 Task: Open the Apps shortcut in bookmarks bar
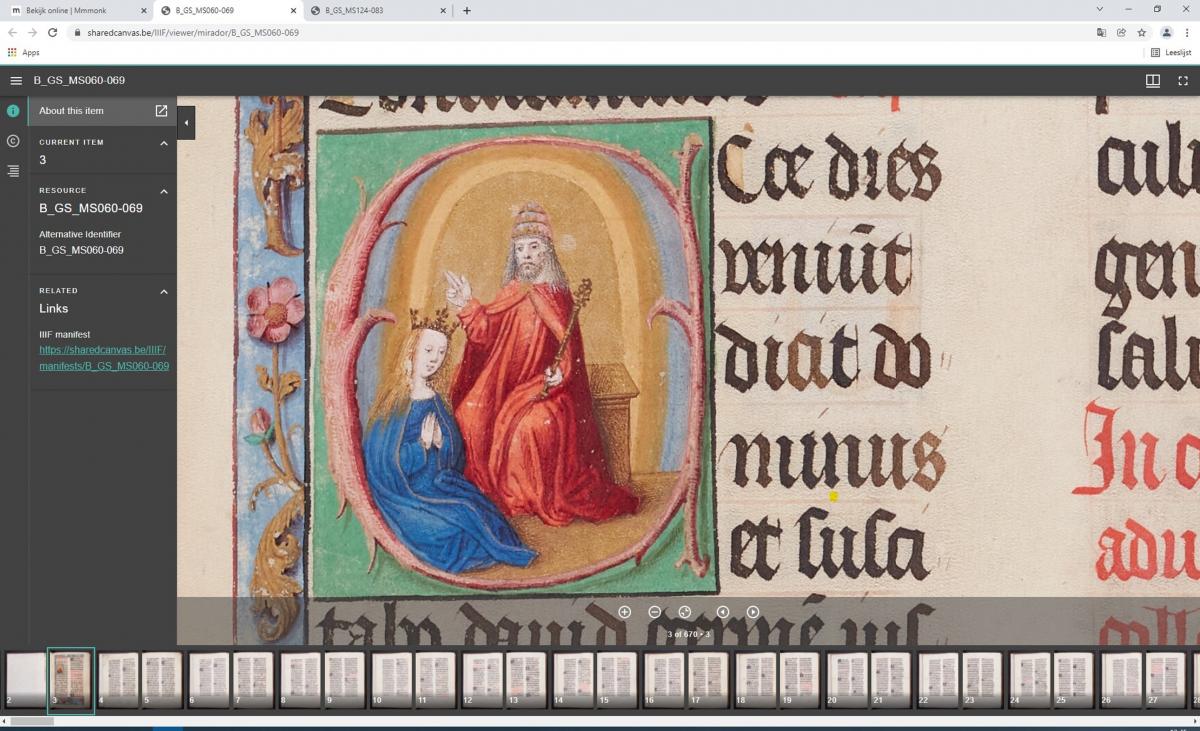[23, 53]
